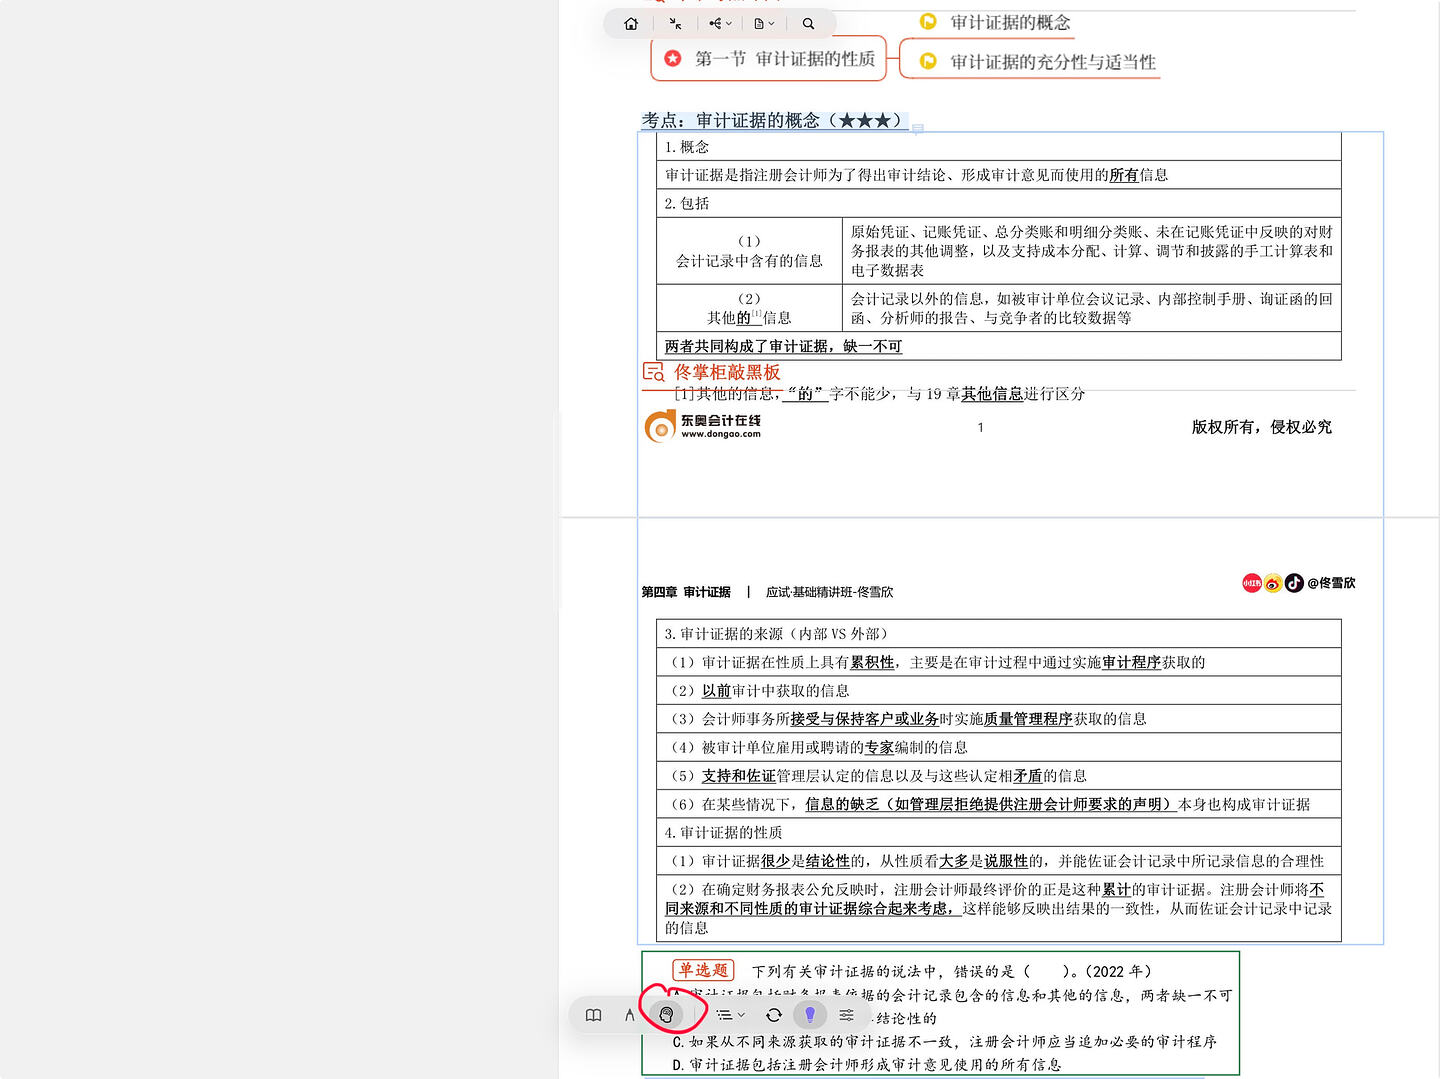The height and width of the screenshot is (1079, 1440).
Task: Open the sliders settings icon in bottom toolbar
Action: click(847, 1015)
